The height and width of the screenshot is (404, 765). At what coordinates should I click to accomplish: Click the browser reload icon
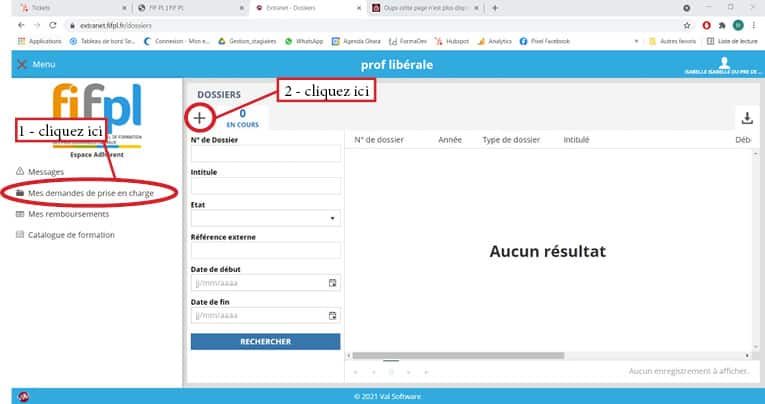(51, 25)
